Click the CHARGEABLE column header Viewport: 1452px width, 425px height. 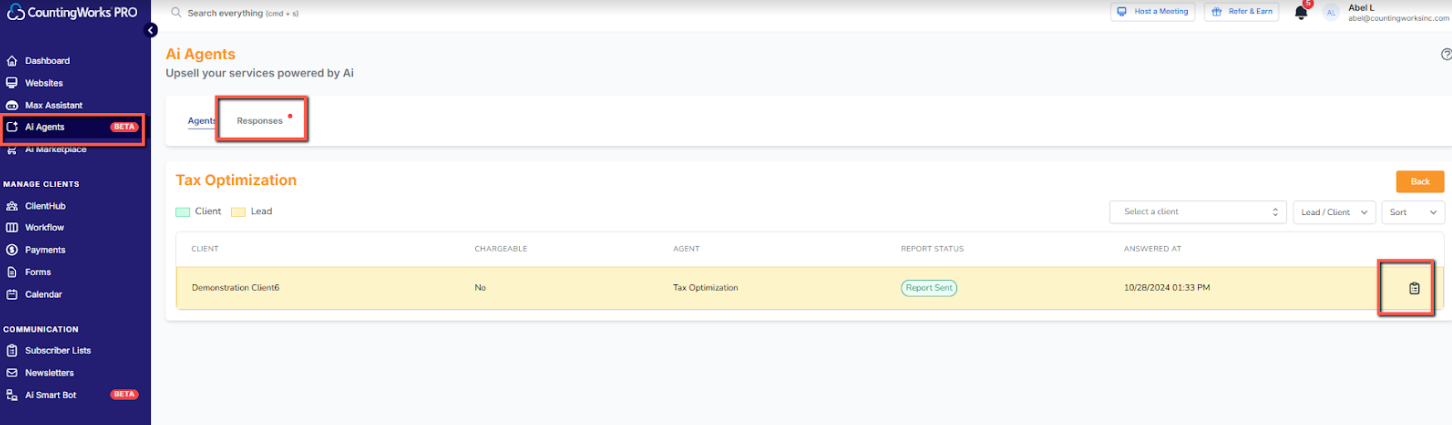[x=500, y=249]
